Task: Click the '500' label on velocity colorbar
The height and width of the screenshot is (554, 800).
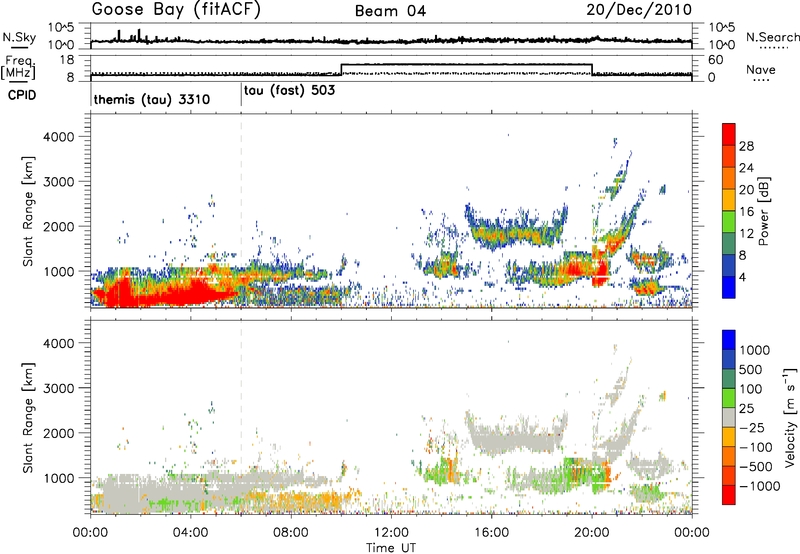Action: pyautogui.click(x=751, y=370)
